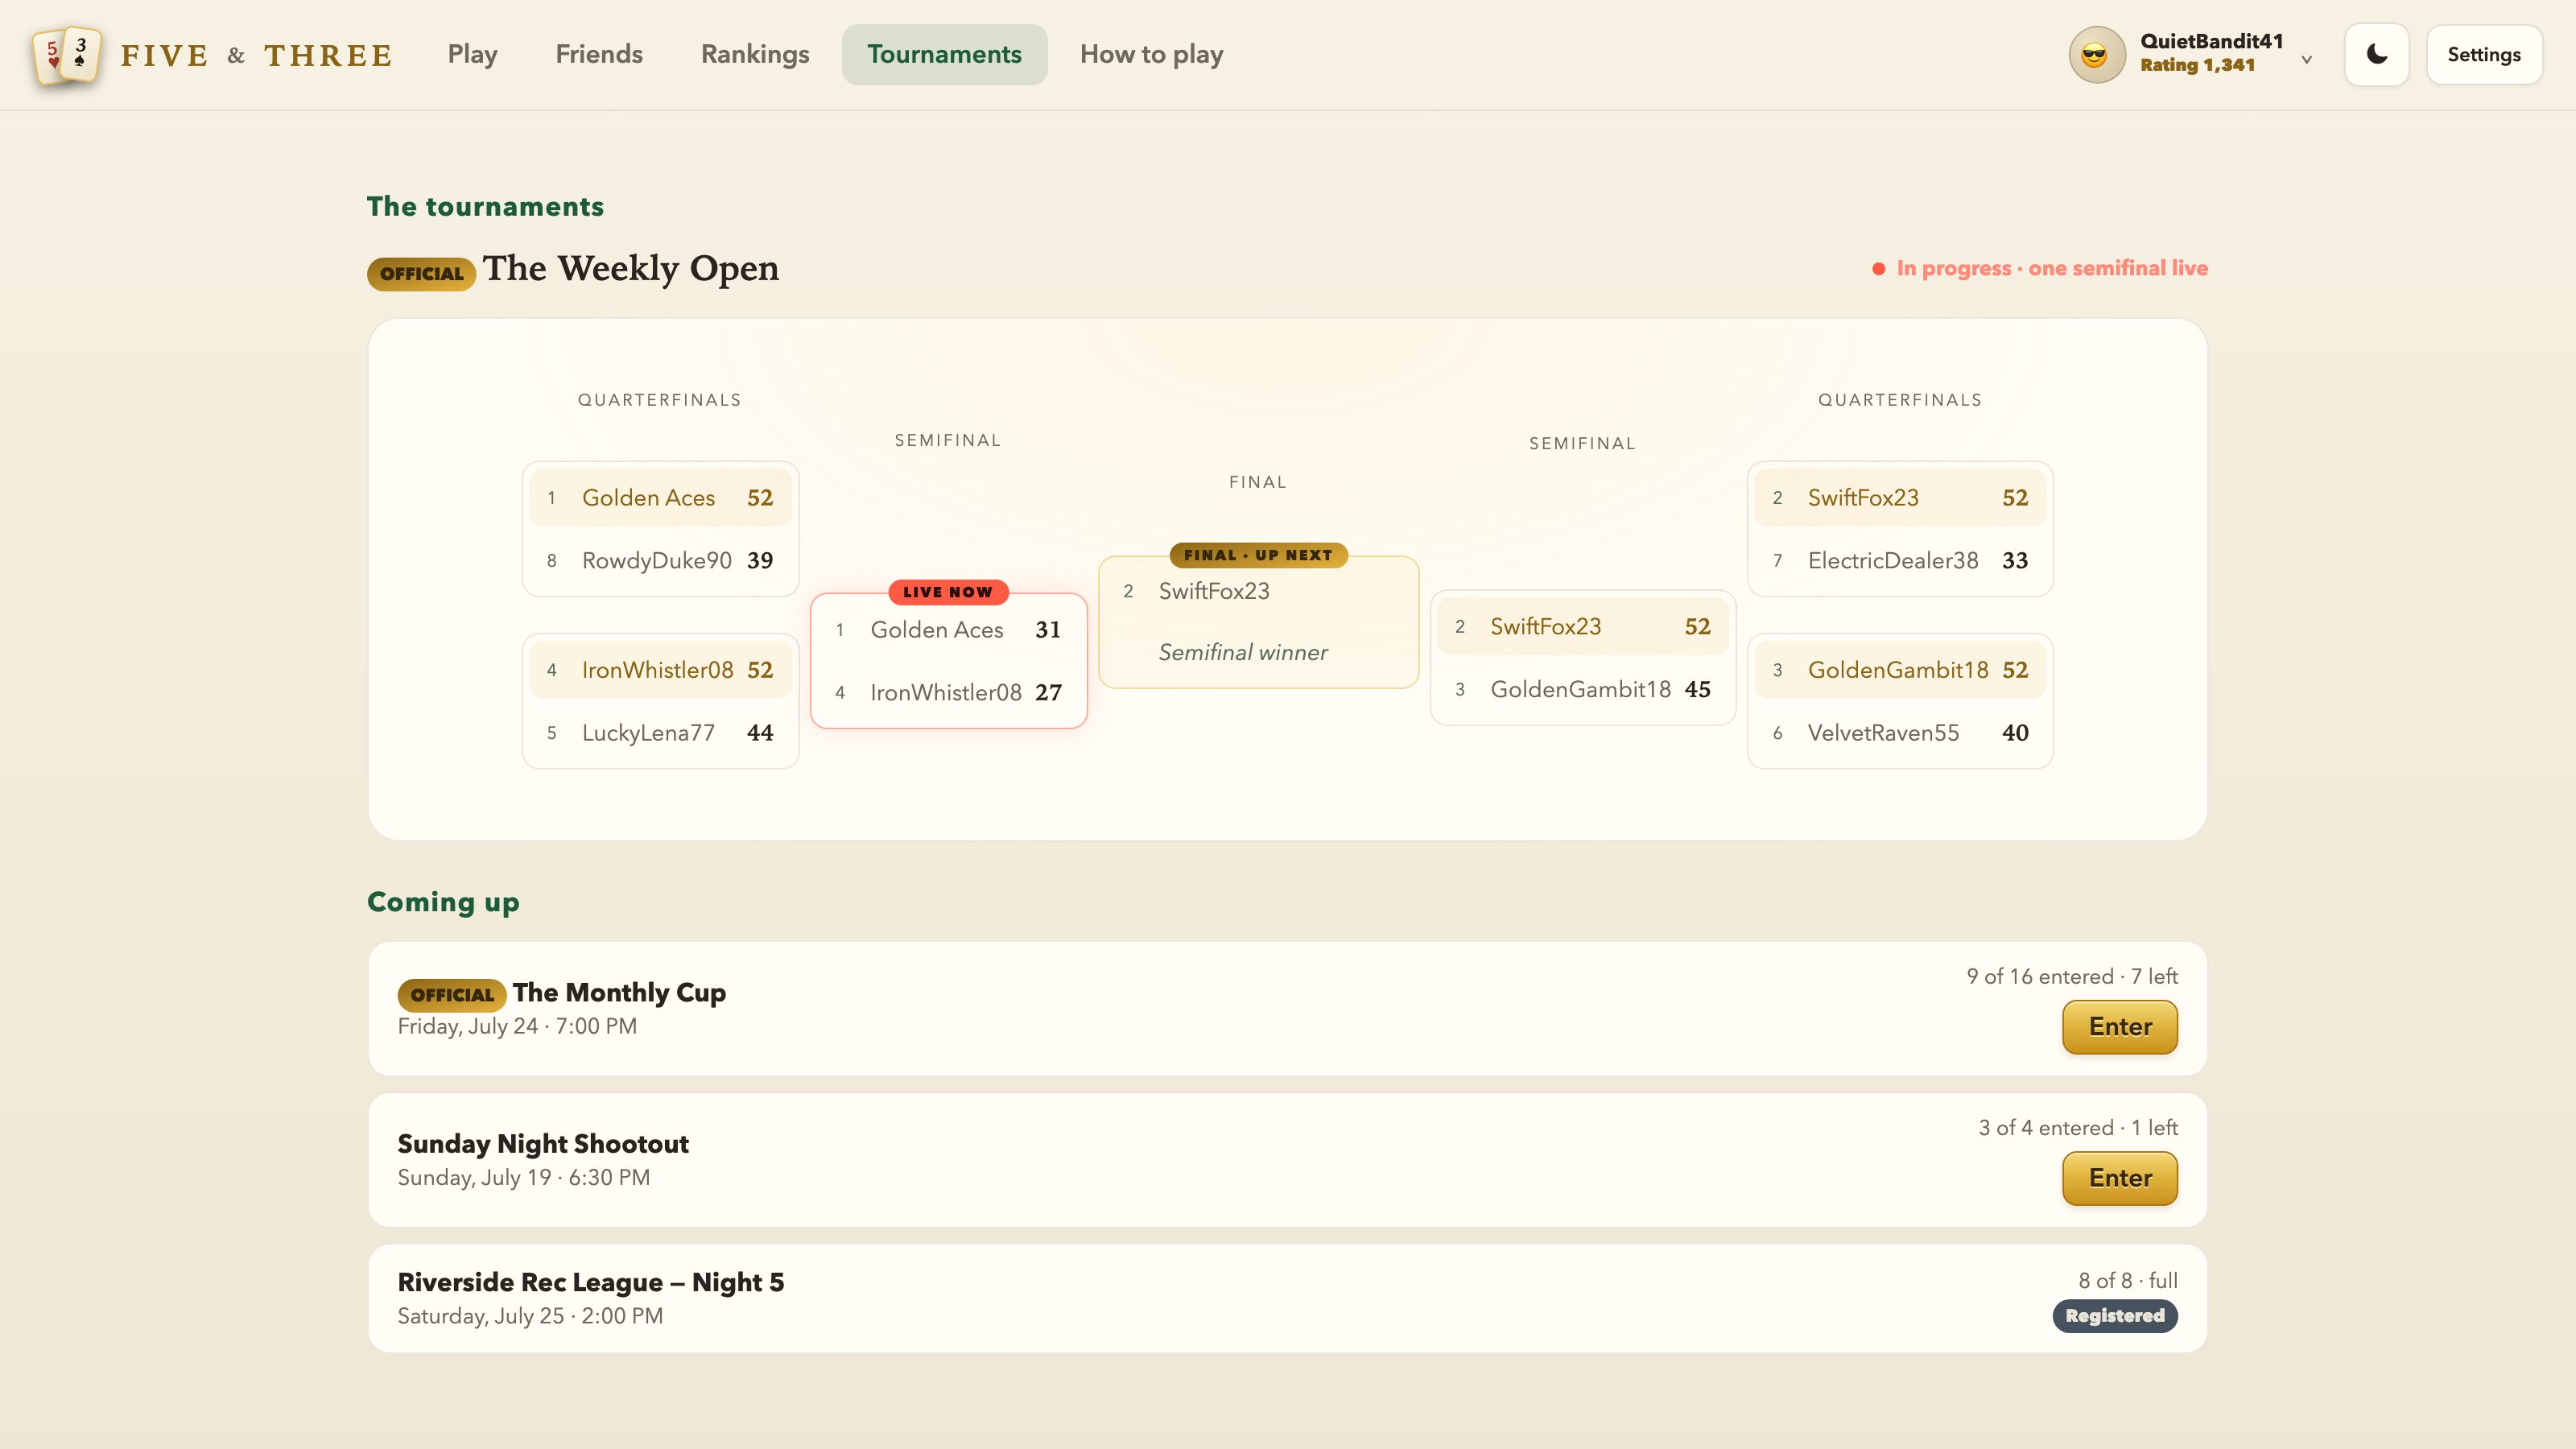Enter The Monthly Cup tournament
Viewport: 2576px width, 1449px height.
pos(2119,1027)
